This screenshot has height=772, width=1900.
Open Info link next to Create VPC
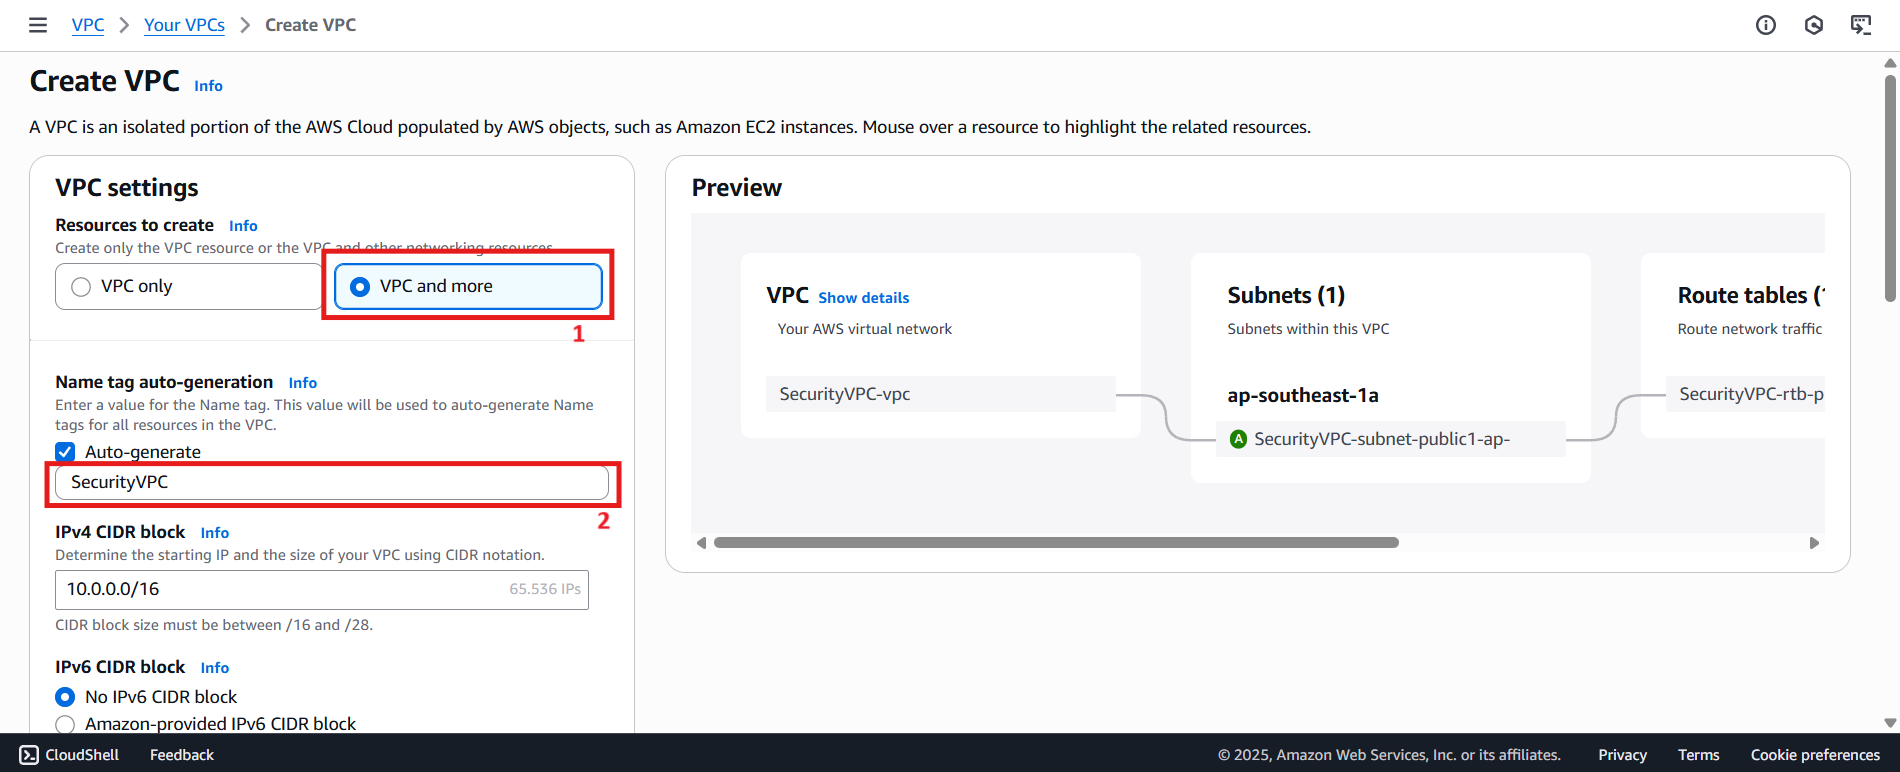[x=208, y=86]
